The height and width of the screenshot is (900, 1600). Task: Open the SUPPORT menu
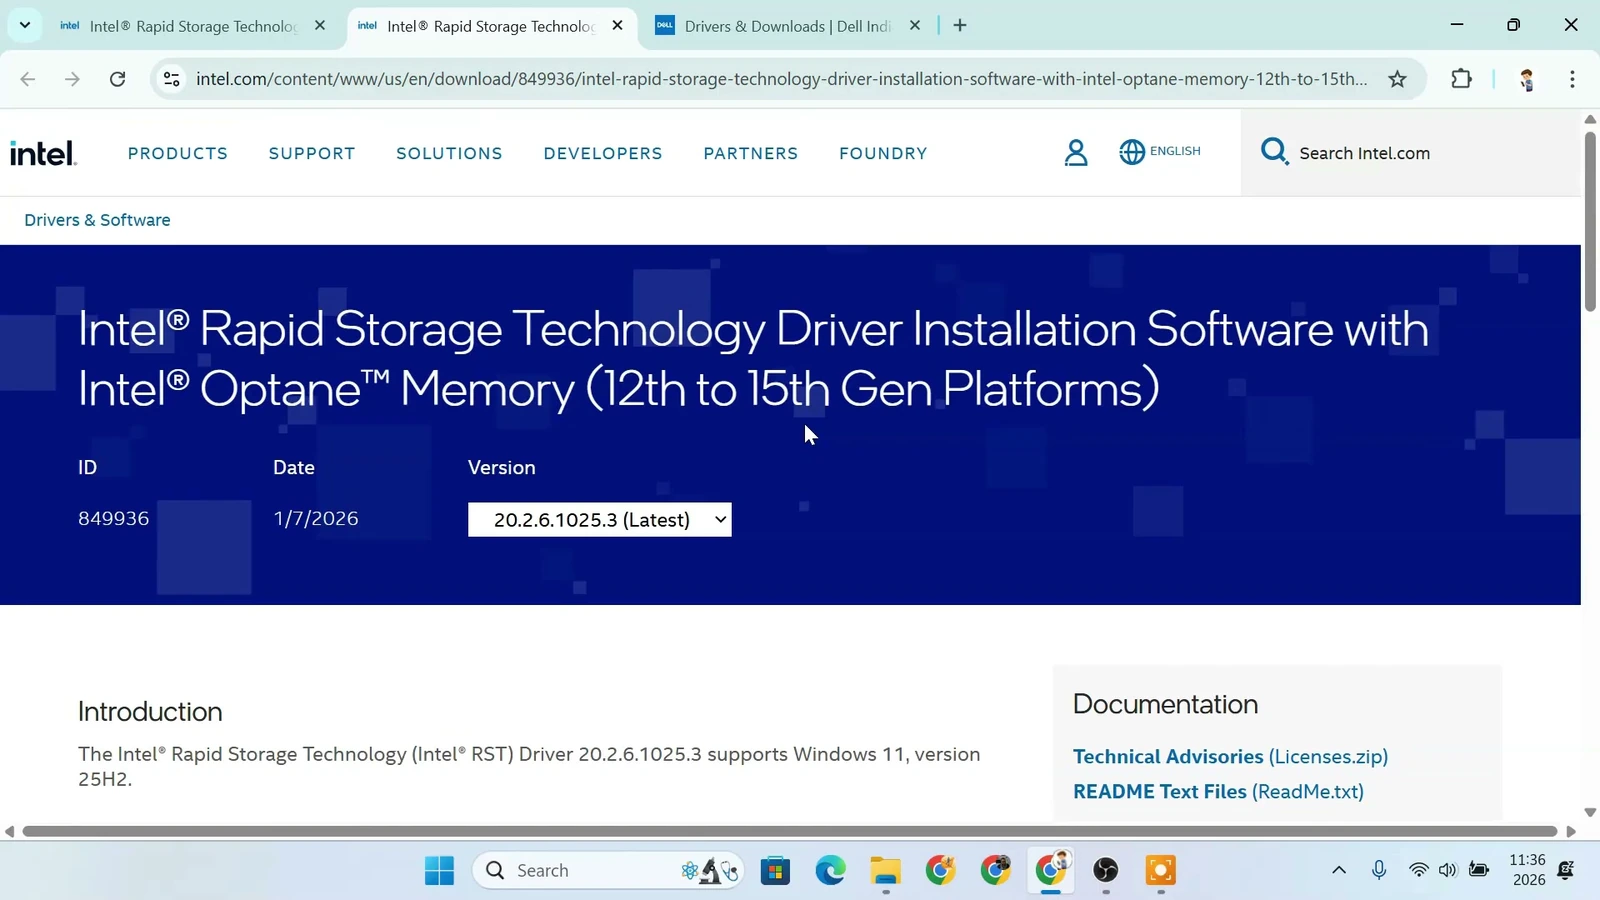[312, 153]
